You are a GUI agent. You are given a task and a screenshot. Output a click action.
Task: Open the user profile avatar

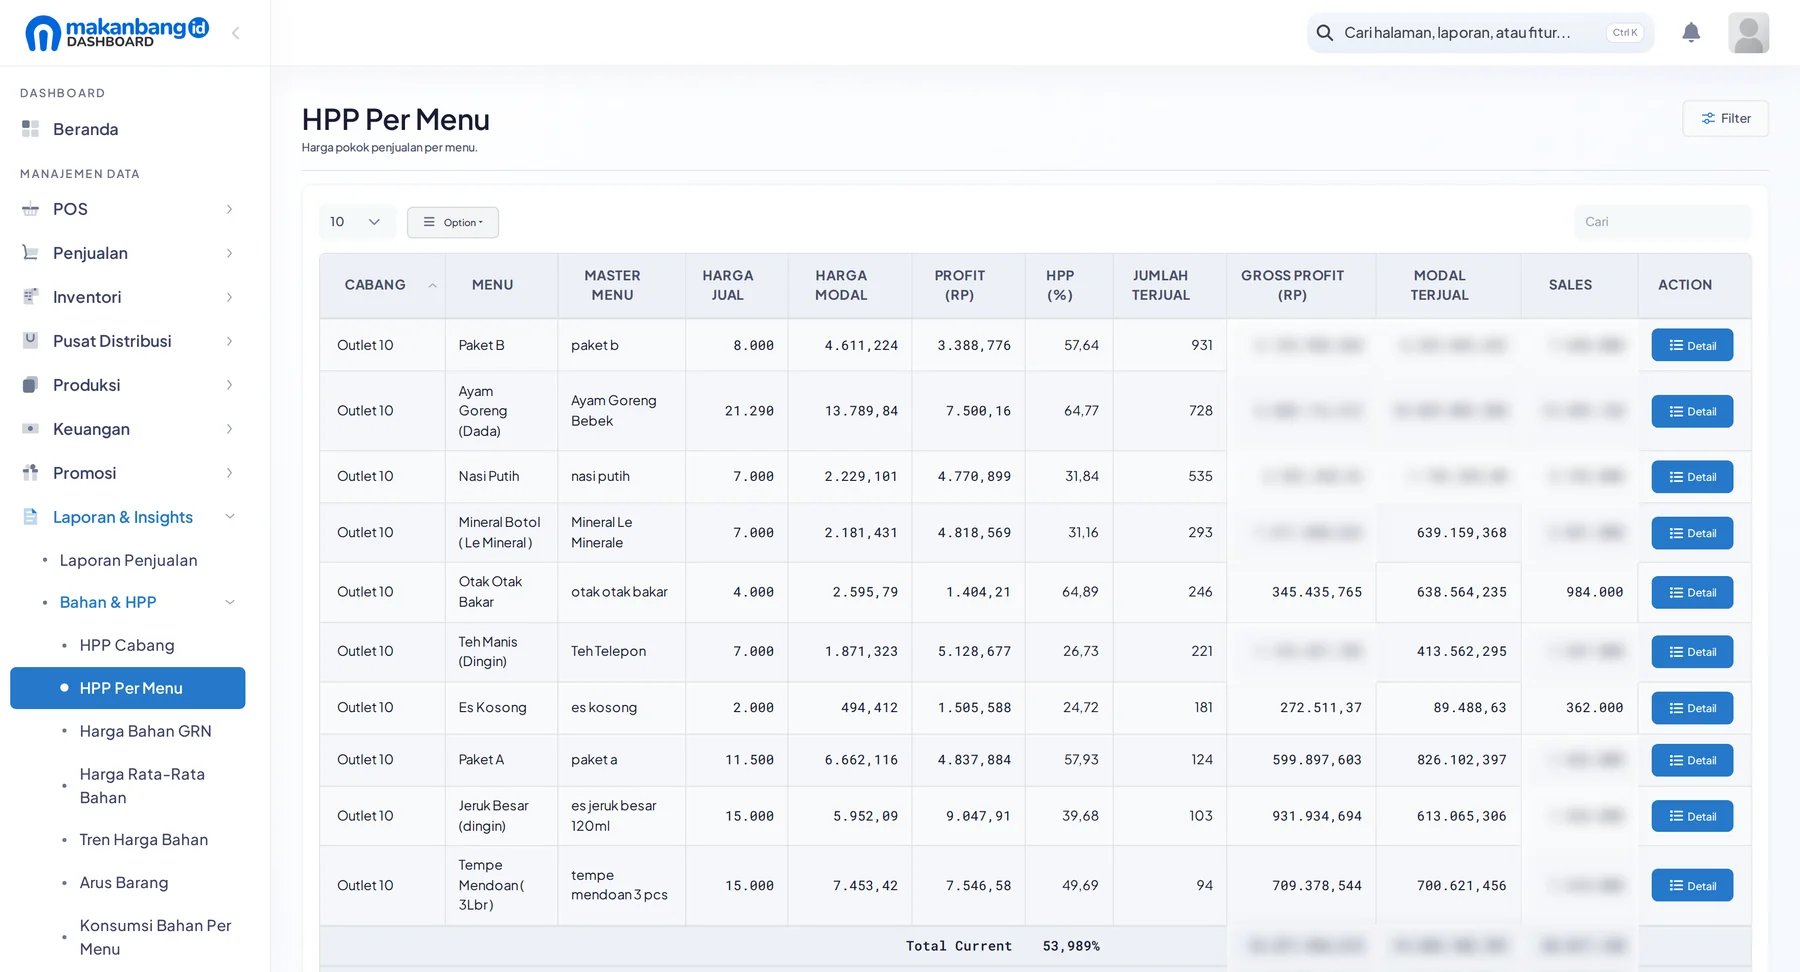tap(1748, 33)
